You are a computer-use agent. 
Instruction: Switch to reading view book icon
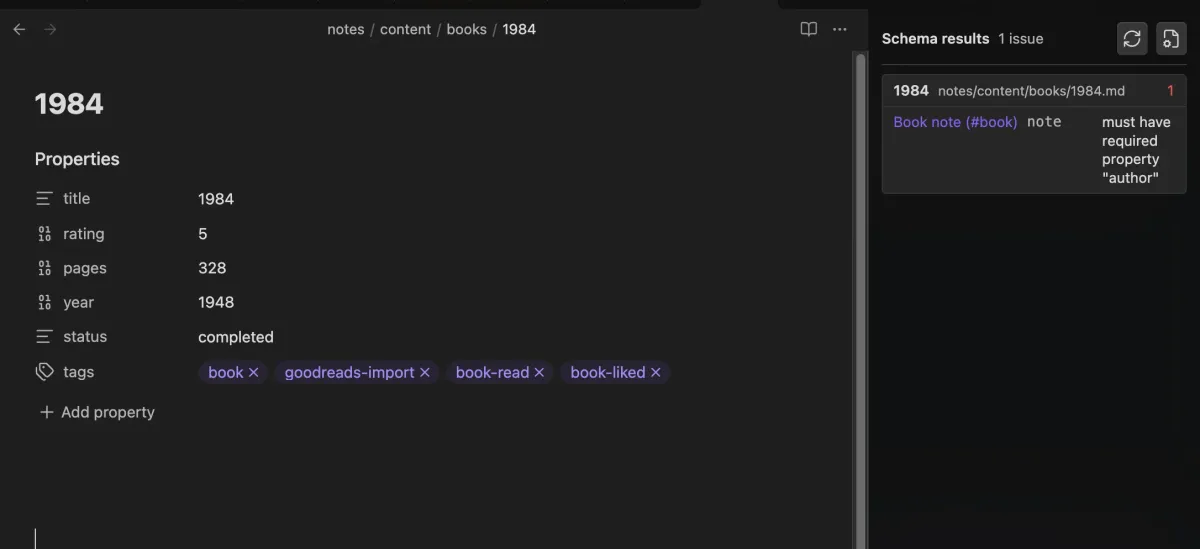point(809,29)
